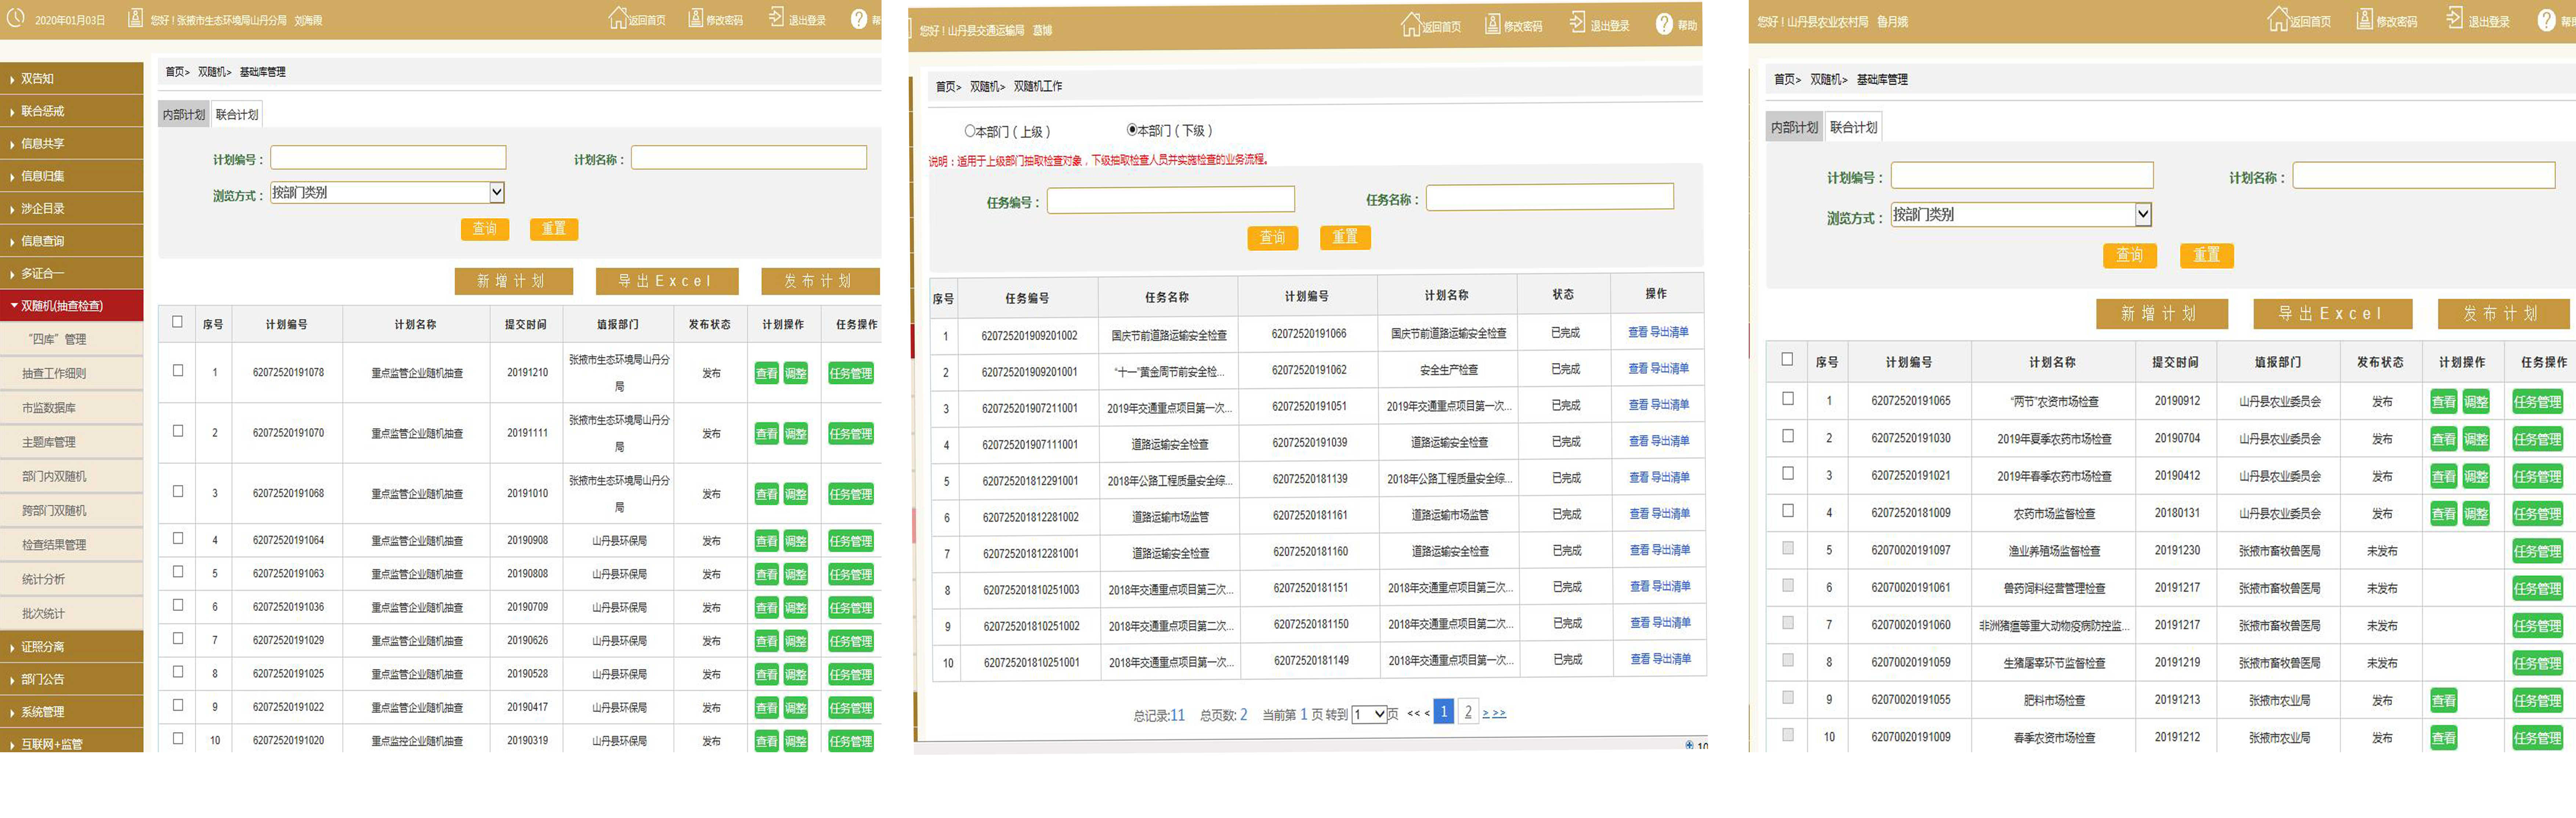Click user icon beside 张掖市生态环境局 greeting

tap(135, 18)
